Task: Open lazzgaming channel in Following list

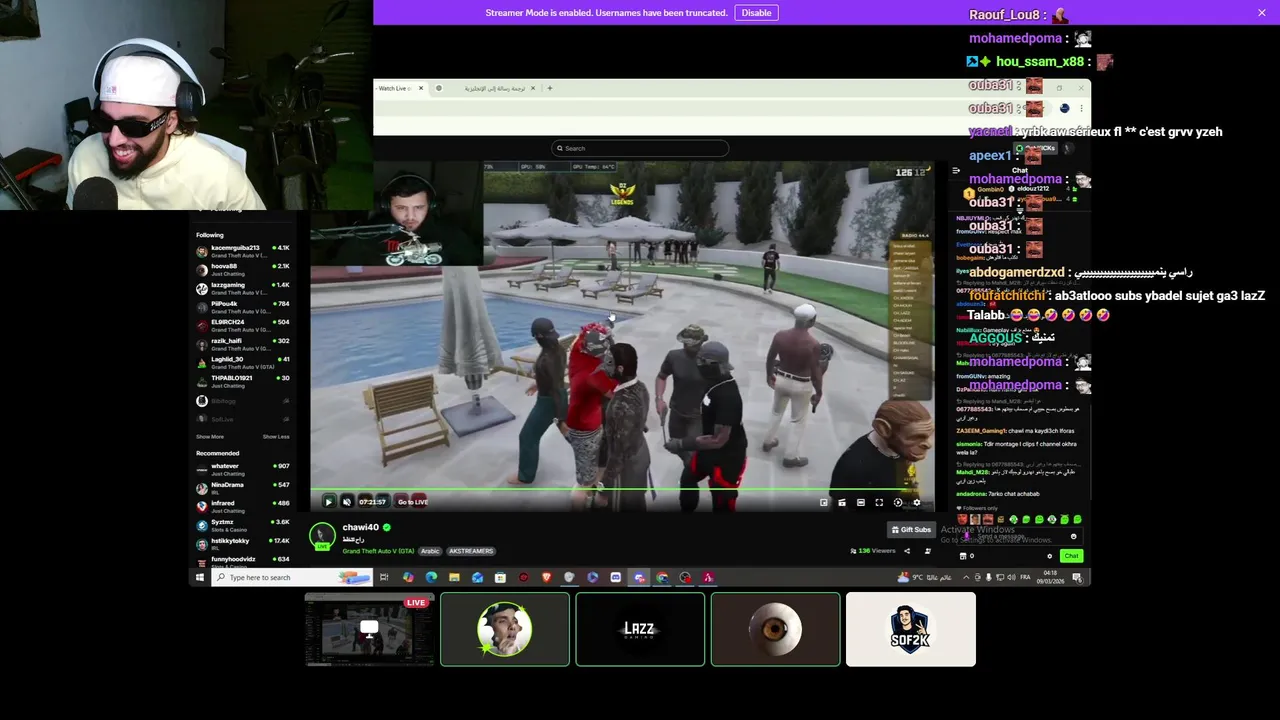Action: tap(243, 288)
